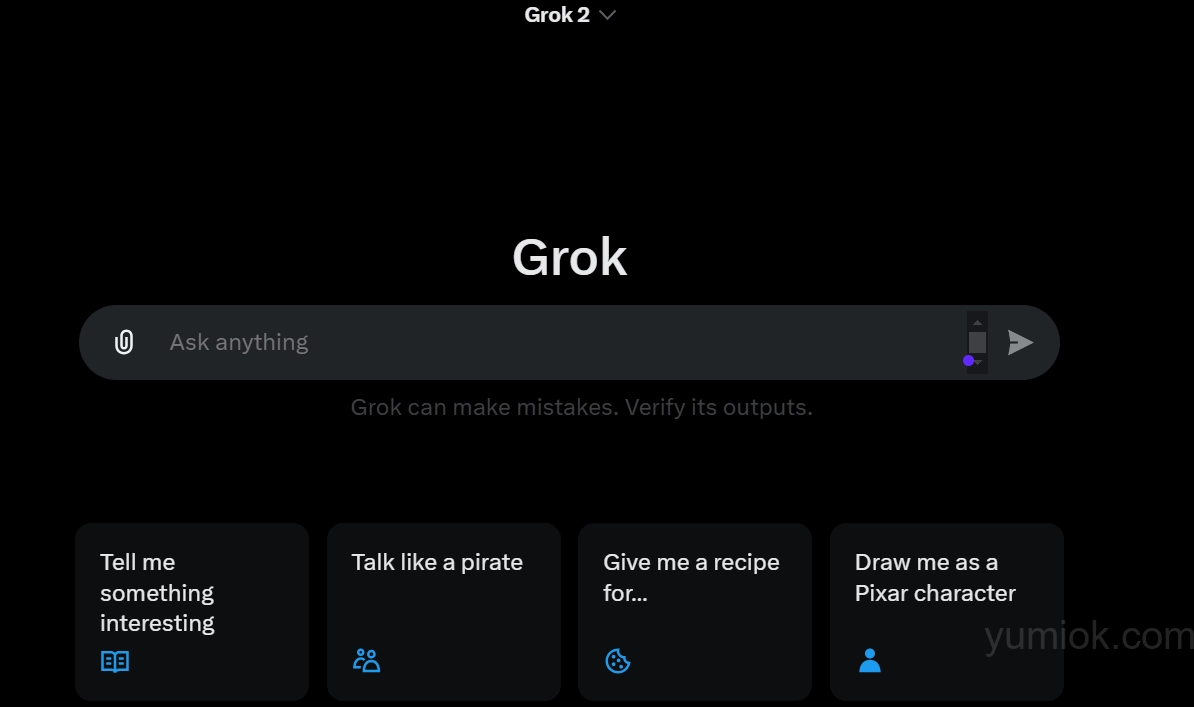Click the purple dot in input box
This screenshot has width=1194, height=707.
point(968,360)
